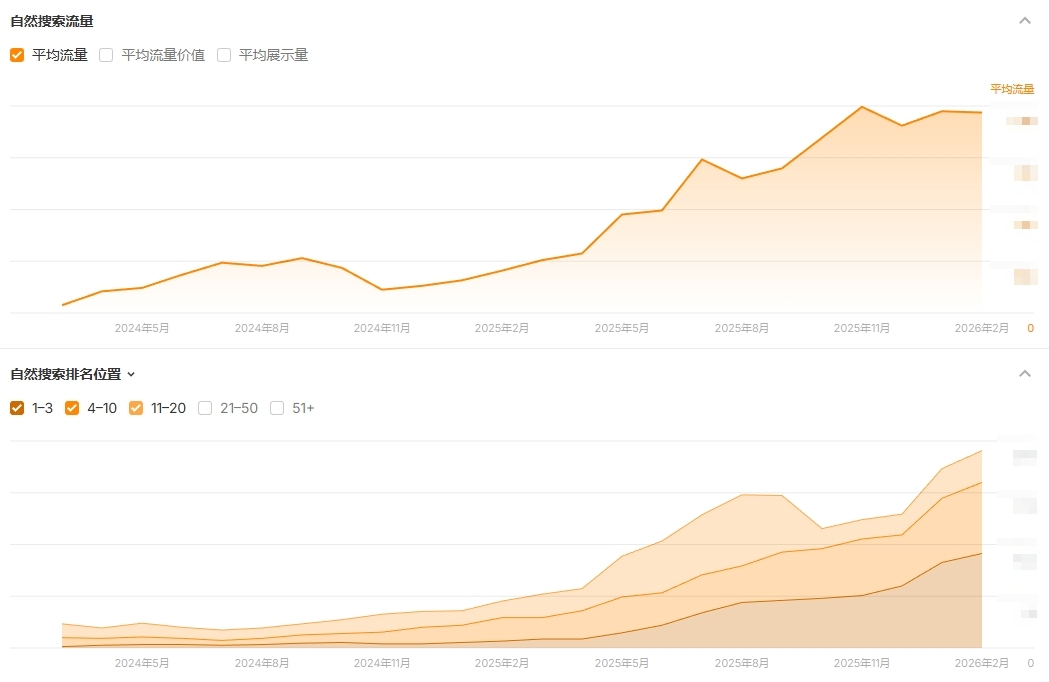Toggle off the 4-10 ranking checkbox
The height and width of the screenshot is (682, 1049).
[x=72, y=408]
